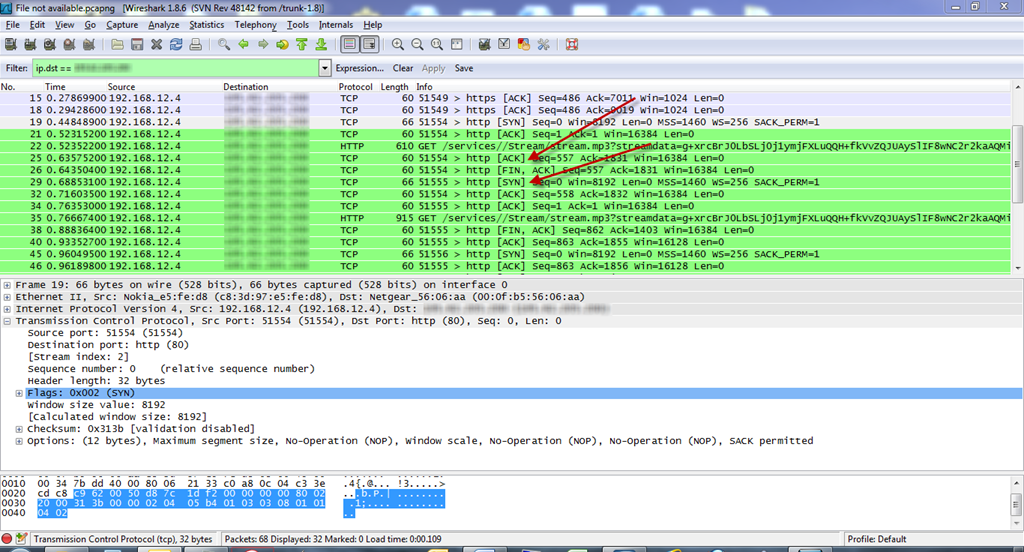The width and height of the screenshot is (1024, 552).
Task: Reload the capture file
Action: click(176, 45)
